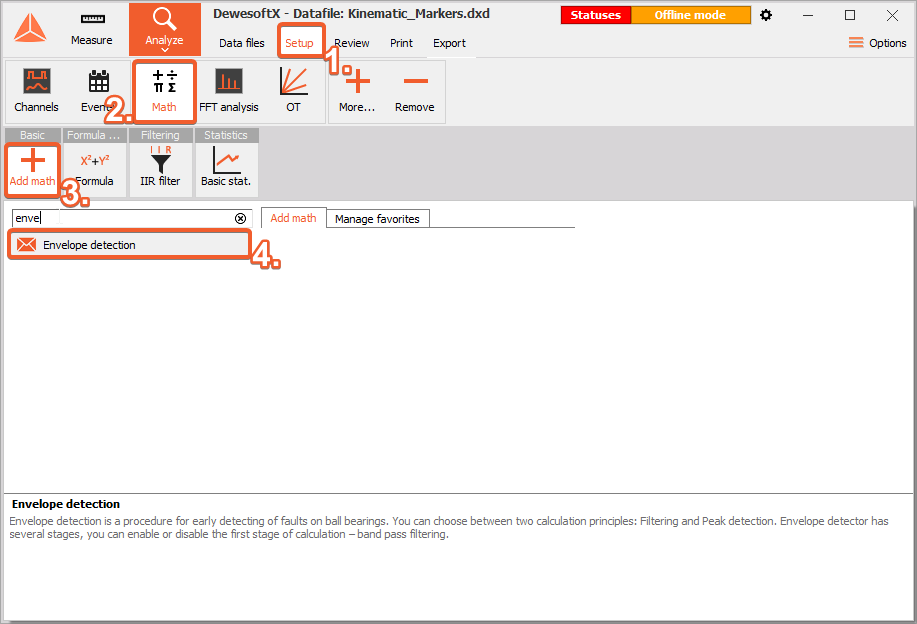Add a Formula math channel
Viewport: 917px width, 624px height.
pyautogui.click(x=95, y=168)
